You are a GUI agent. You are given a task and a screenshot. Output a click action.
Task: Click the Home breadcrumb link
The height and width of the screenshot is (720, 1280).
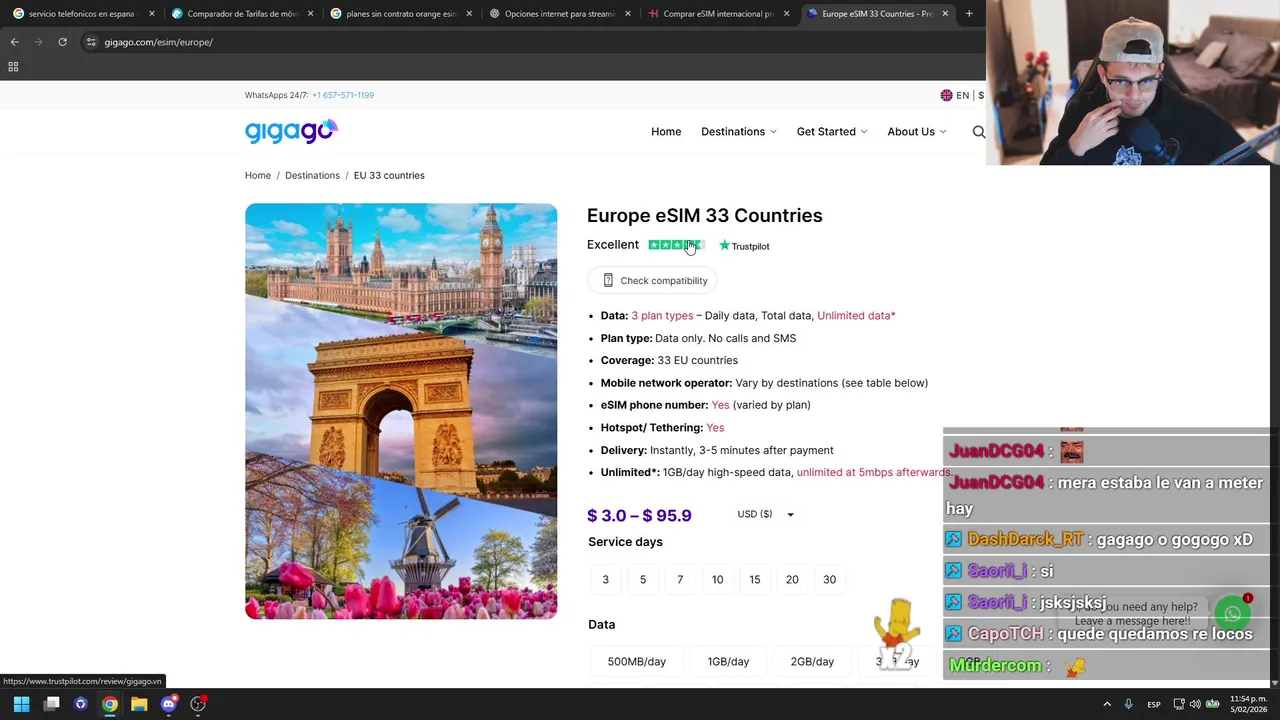click(x=258, y=175)
